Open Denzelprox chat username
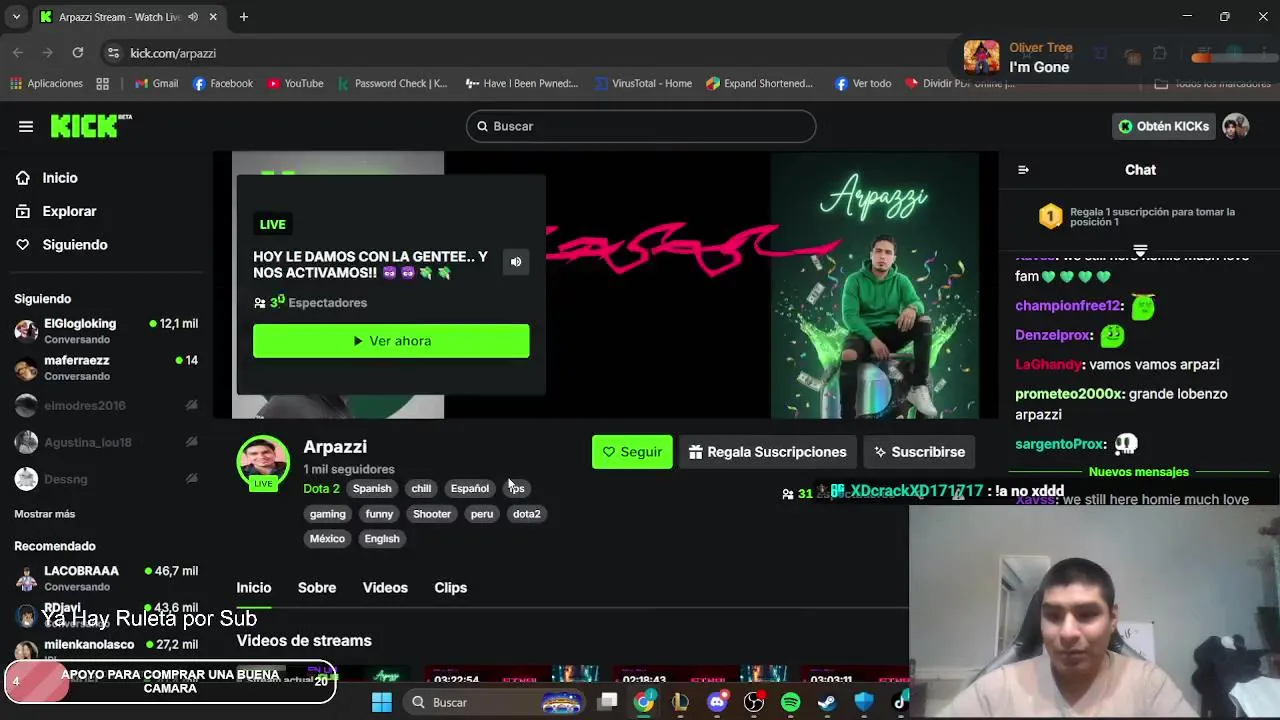This screenshot has height=720, width=1280. click(1054, 336)
